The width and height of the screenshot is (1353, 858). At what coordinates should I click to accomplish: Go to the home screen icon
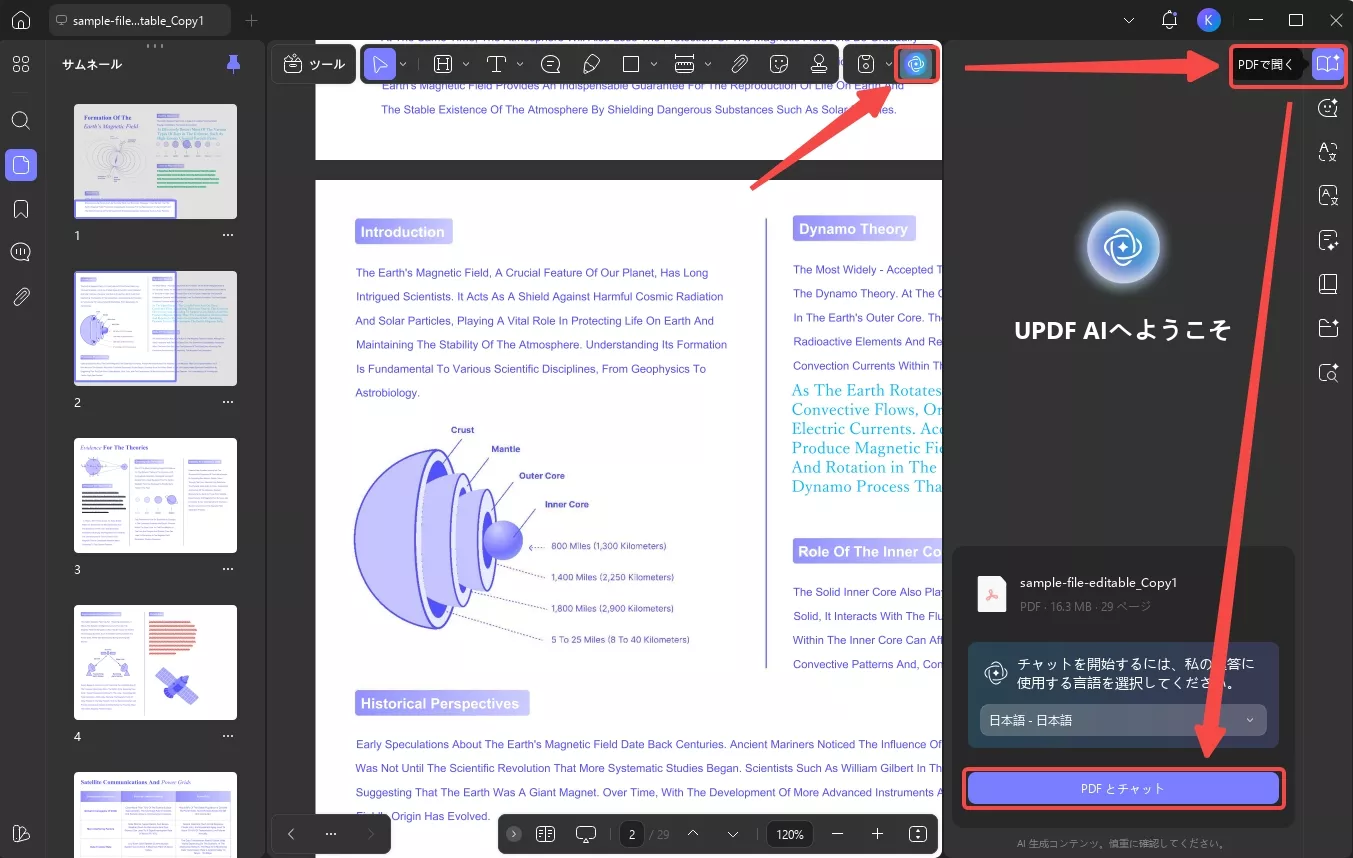(x=21, y=20)
